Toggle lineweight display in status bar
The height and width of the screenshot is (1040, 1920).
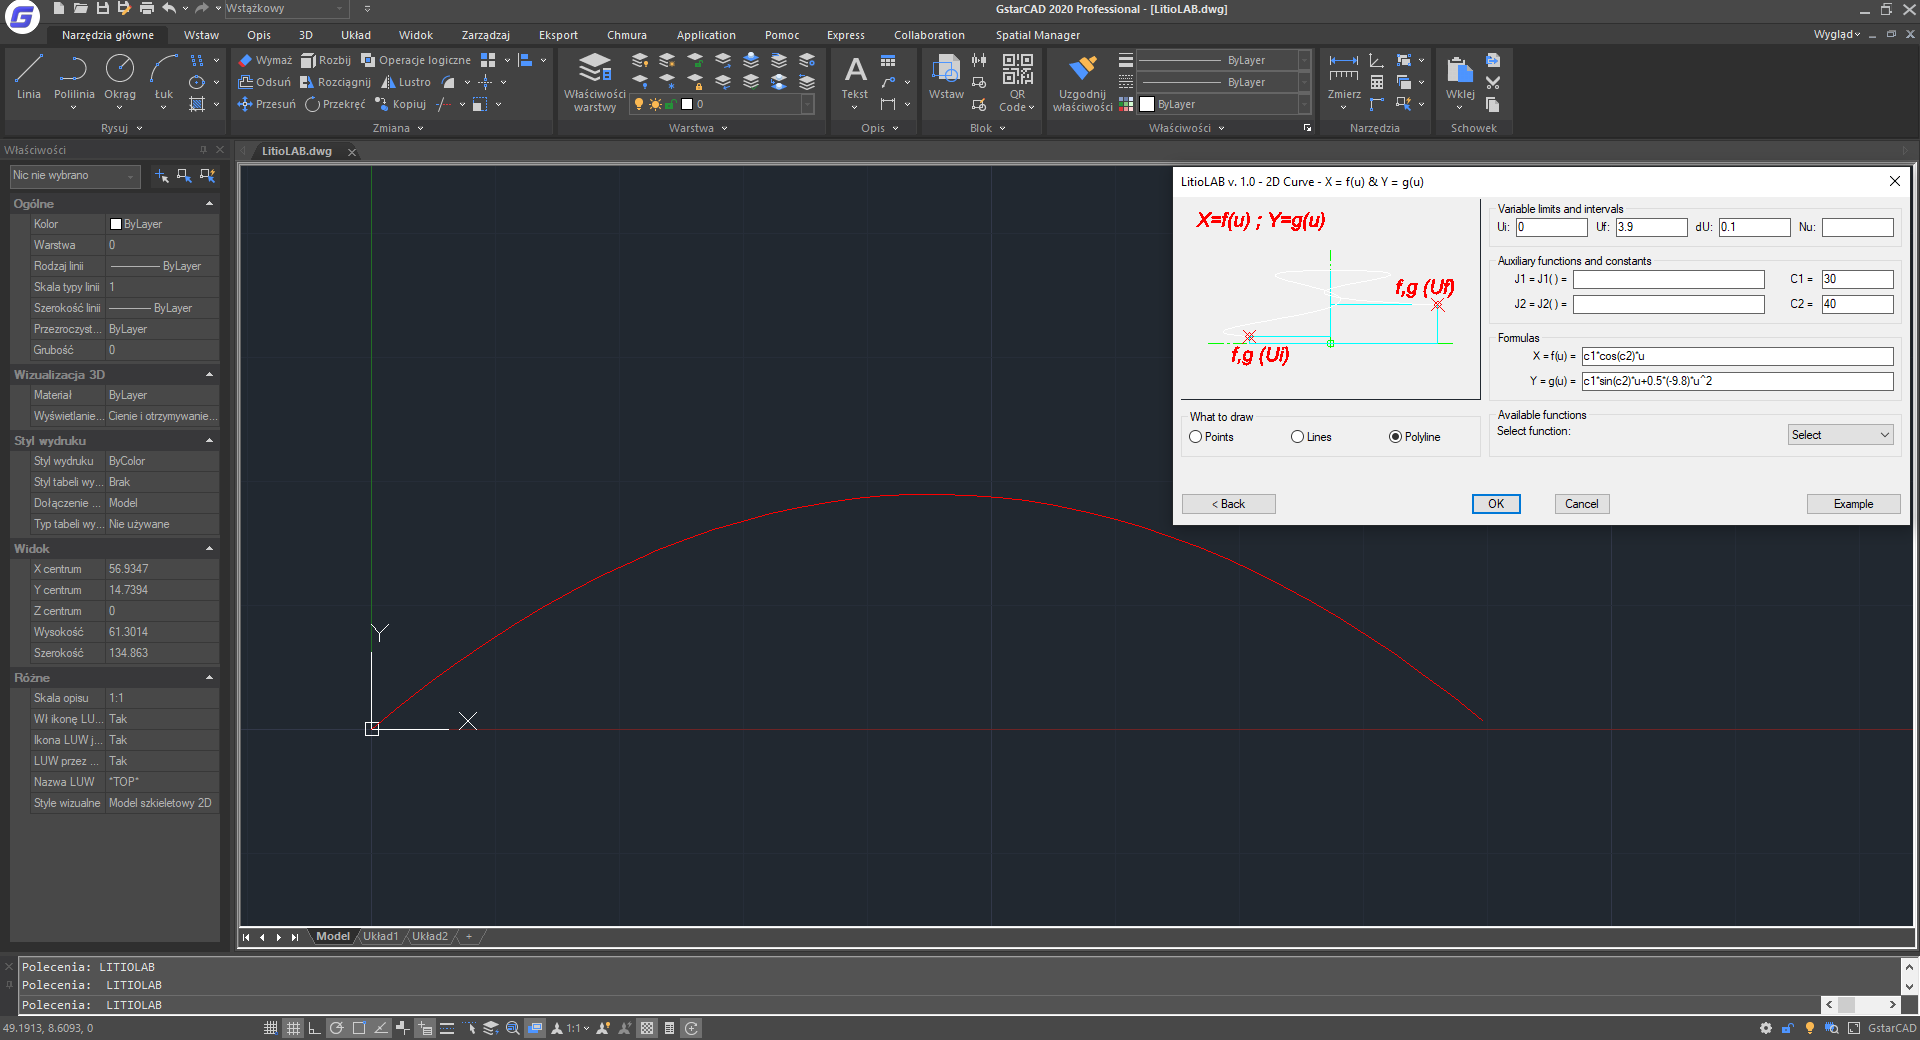[447, 1028]
